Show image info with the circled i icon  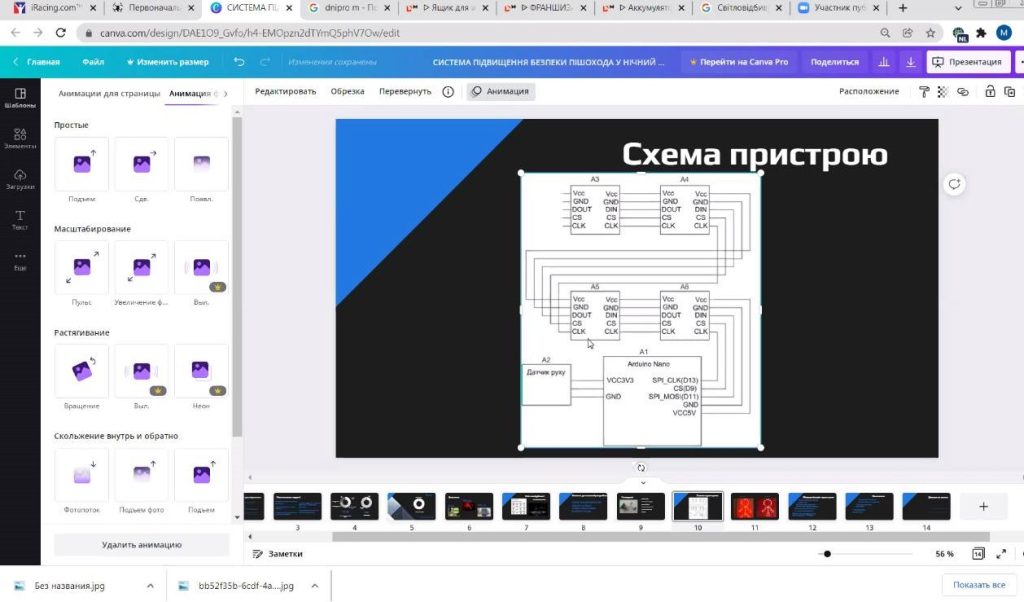point(448,91)
